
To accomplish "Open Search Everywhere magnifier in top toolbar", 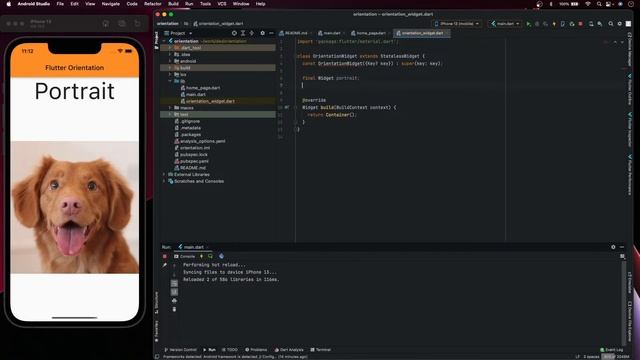I will tap(611, 24).
